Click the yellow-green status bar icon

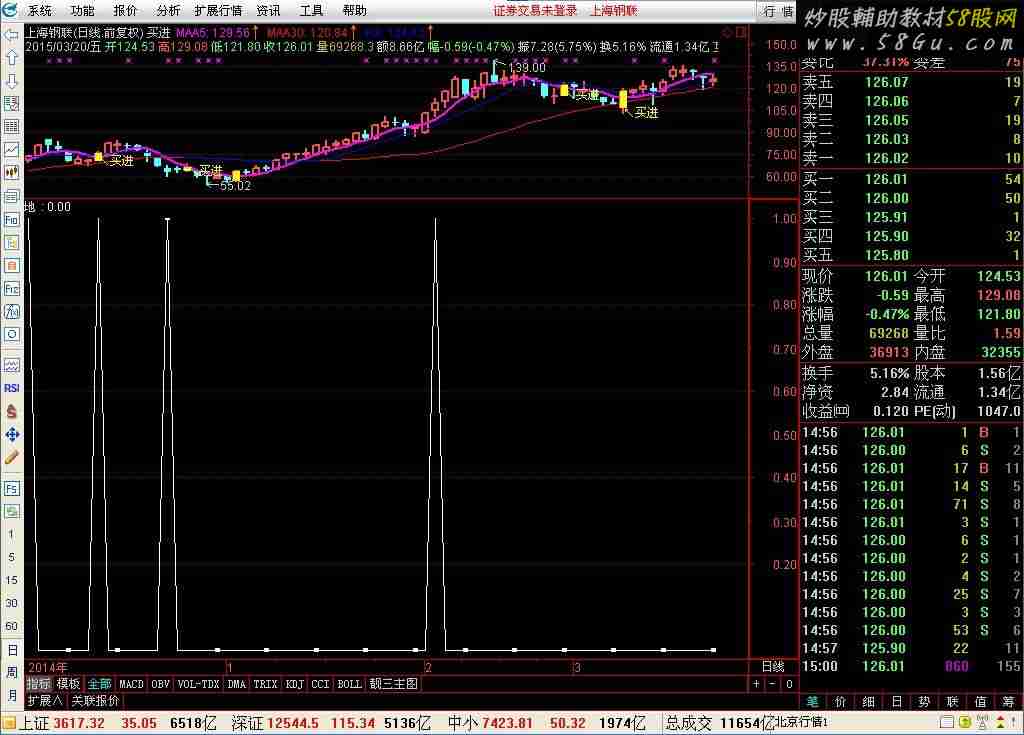coord(965,722)
